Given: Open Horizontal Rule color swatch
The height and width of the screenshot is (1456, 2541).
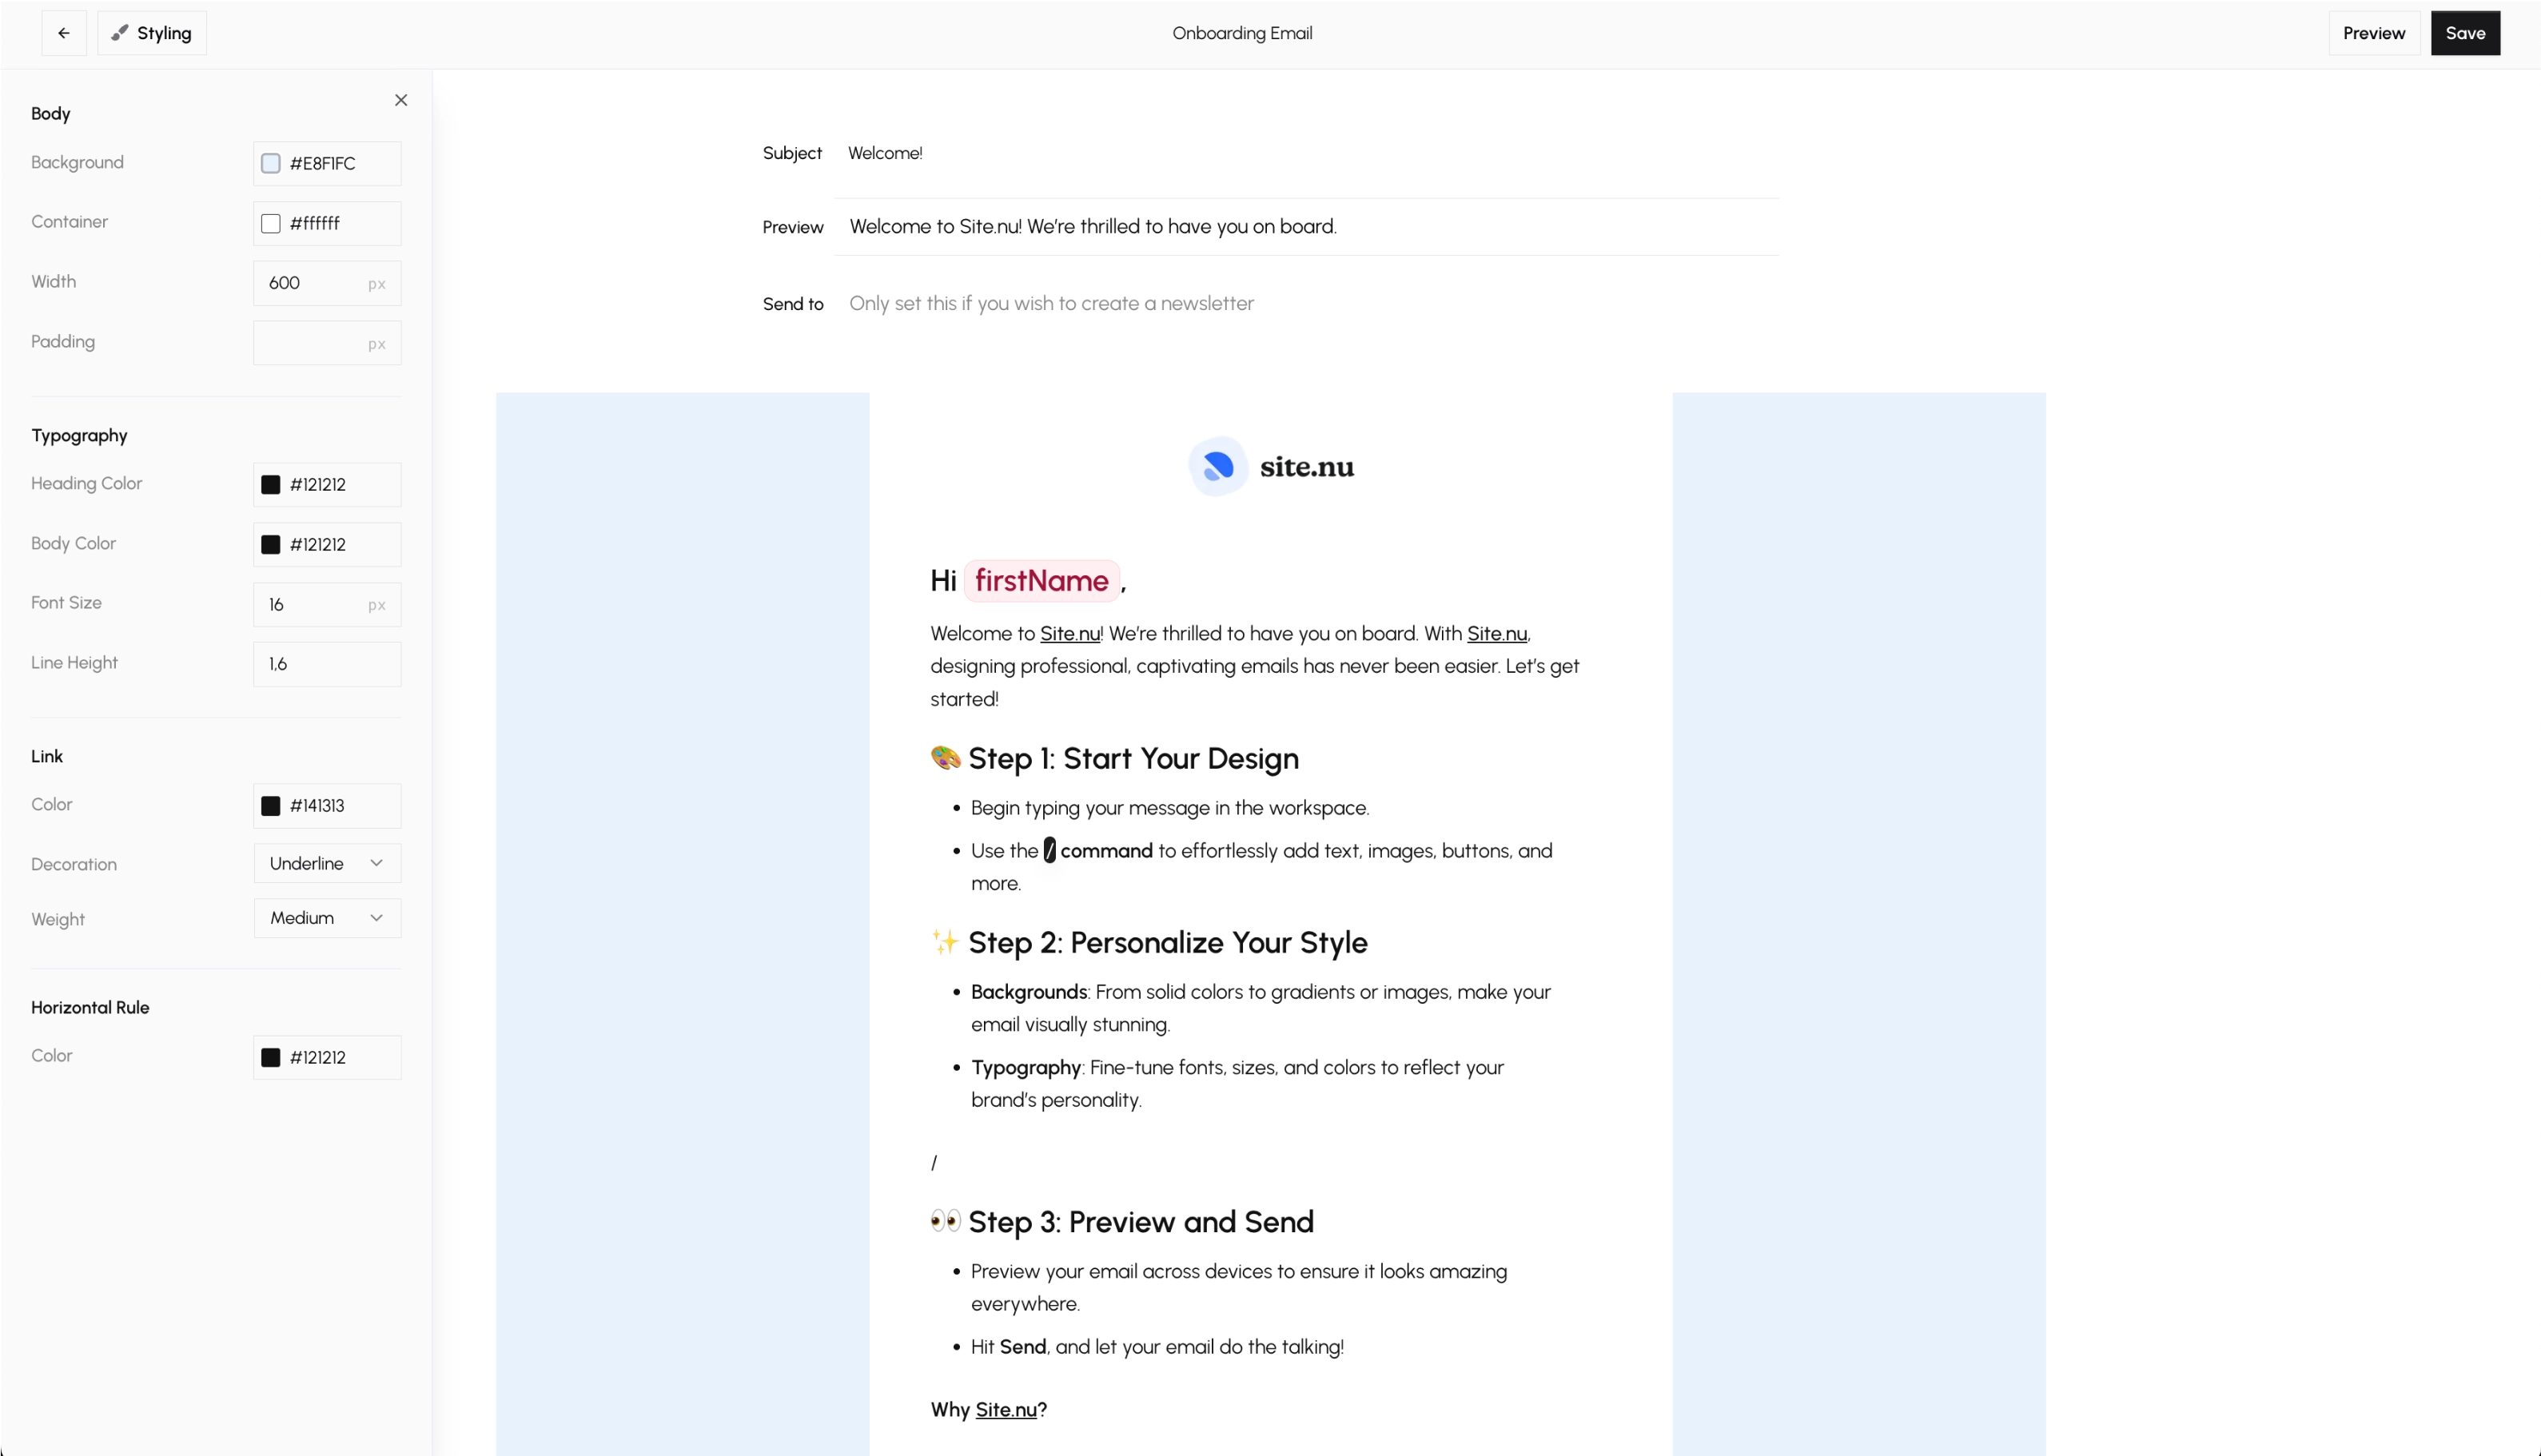Looking at the screenshot, I should tap(271, 1058).
